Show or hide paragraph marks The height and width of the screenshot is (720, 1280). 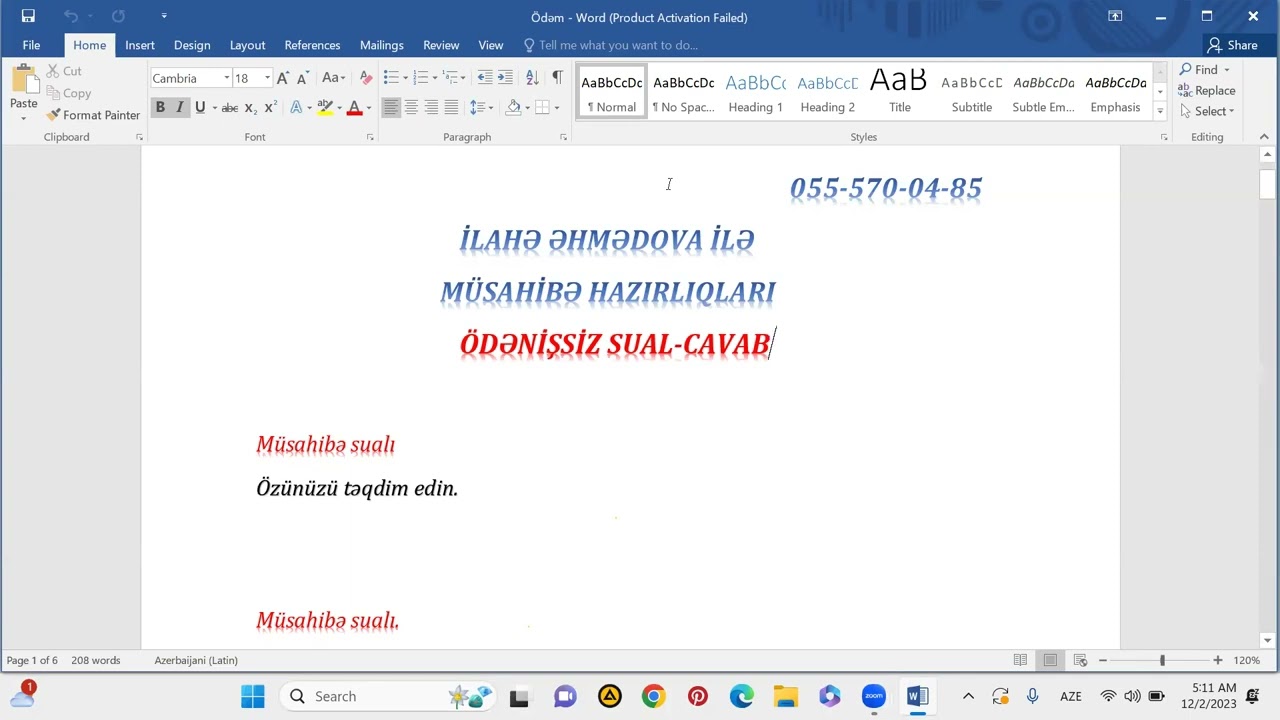tap(557, 78)
